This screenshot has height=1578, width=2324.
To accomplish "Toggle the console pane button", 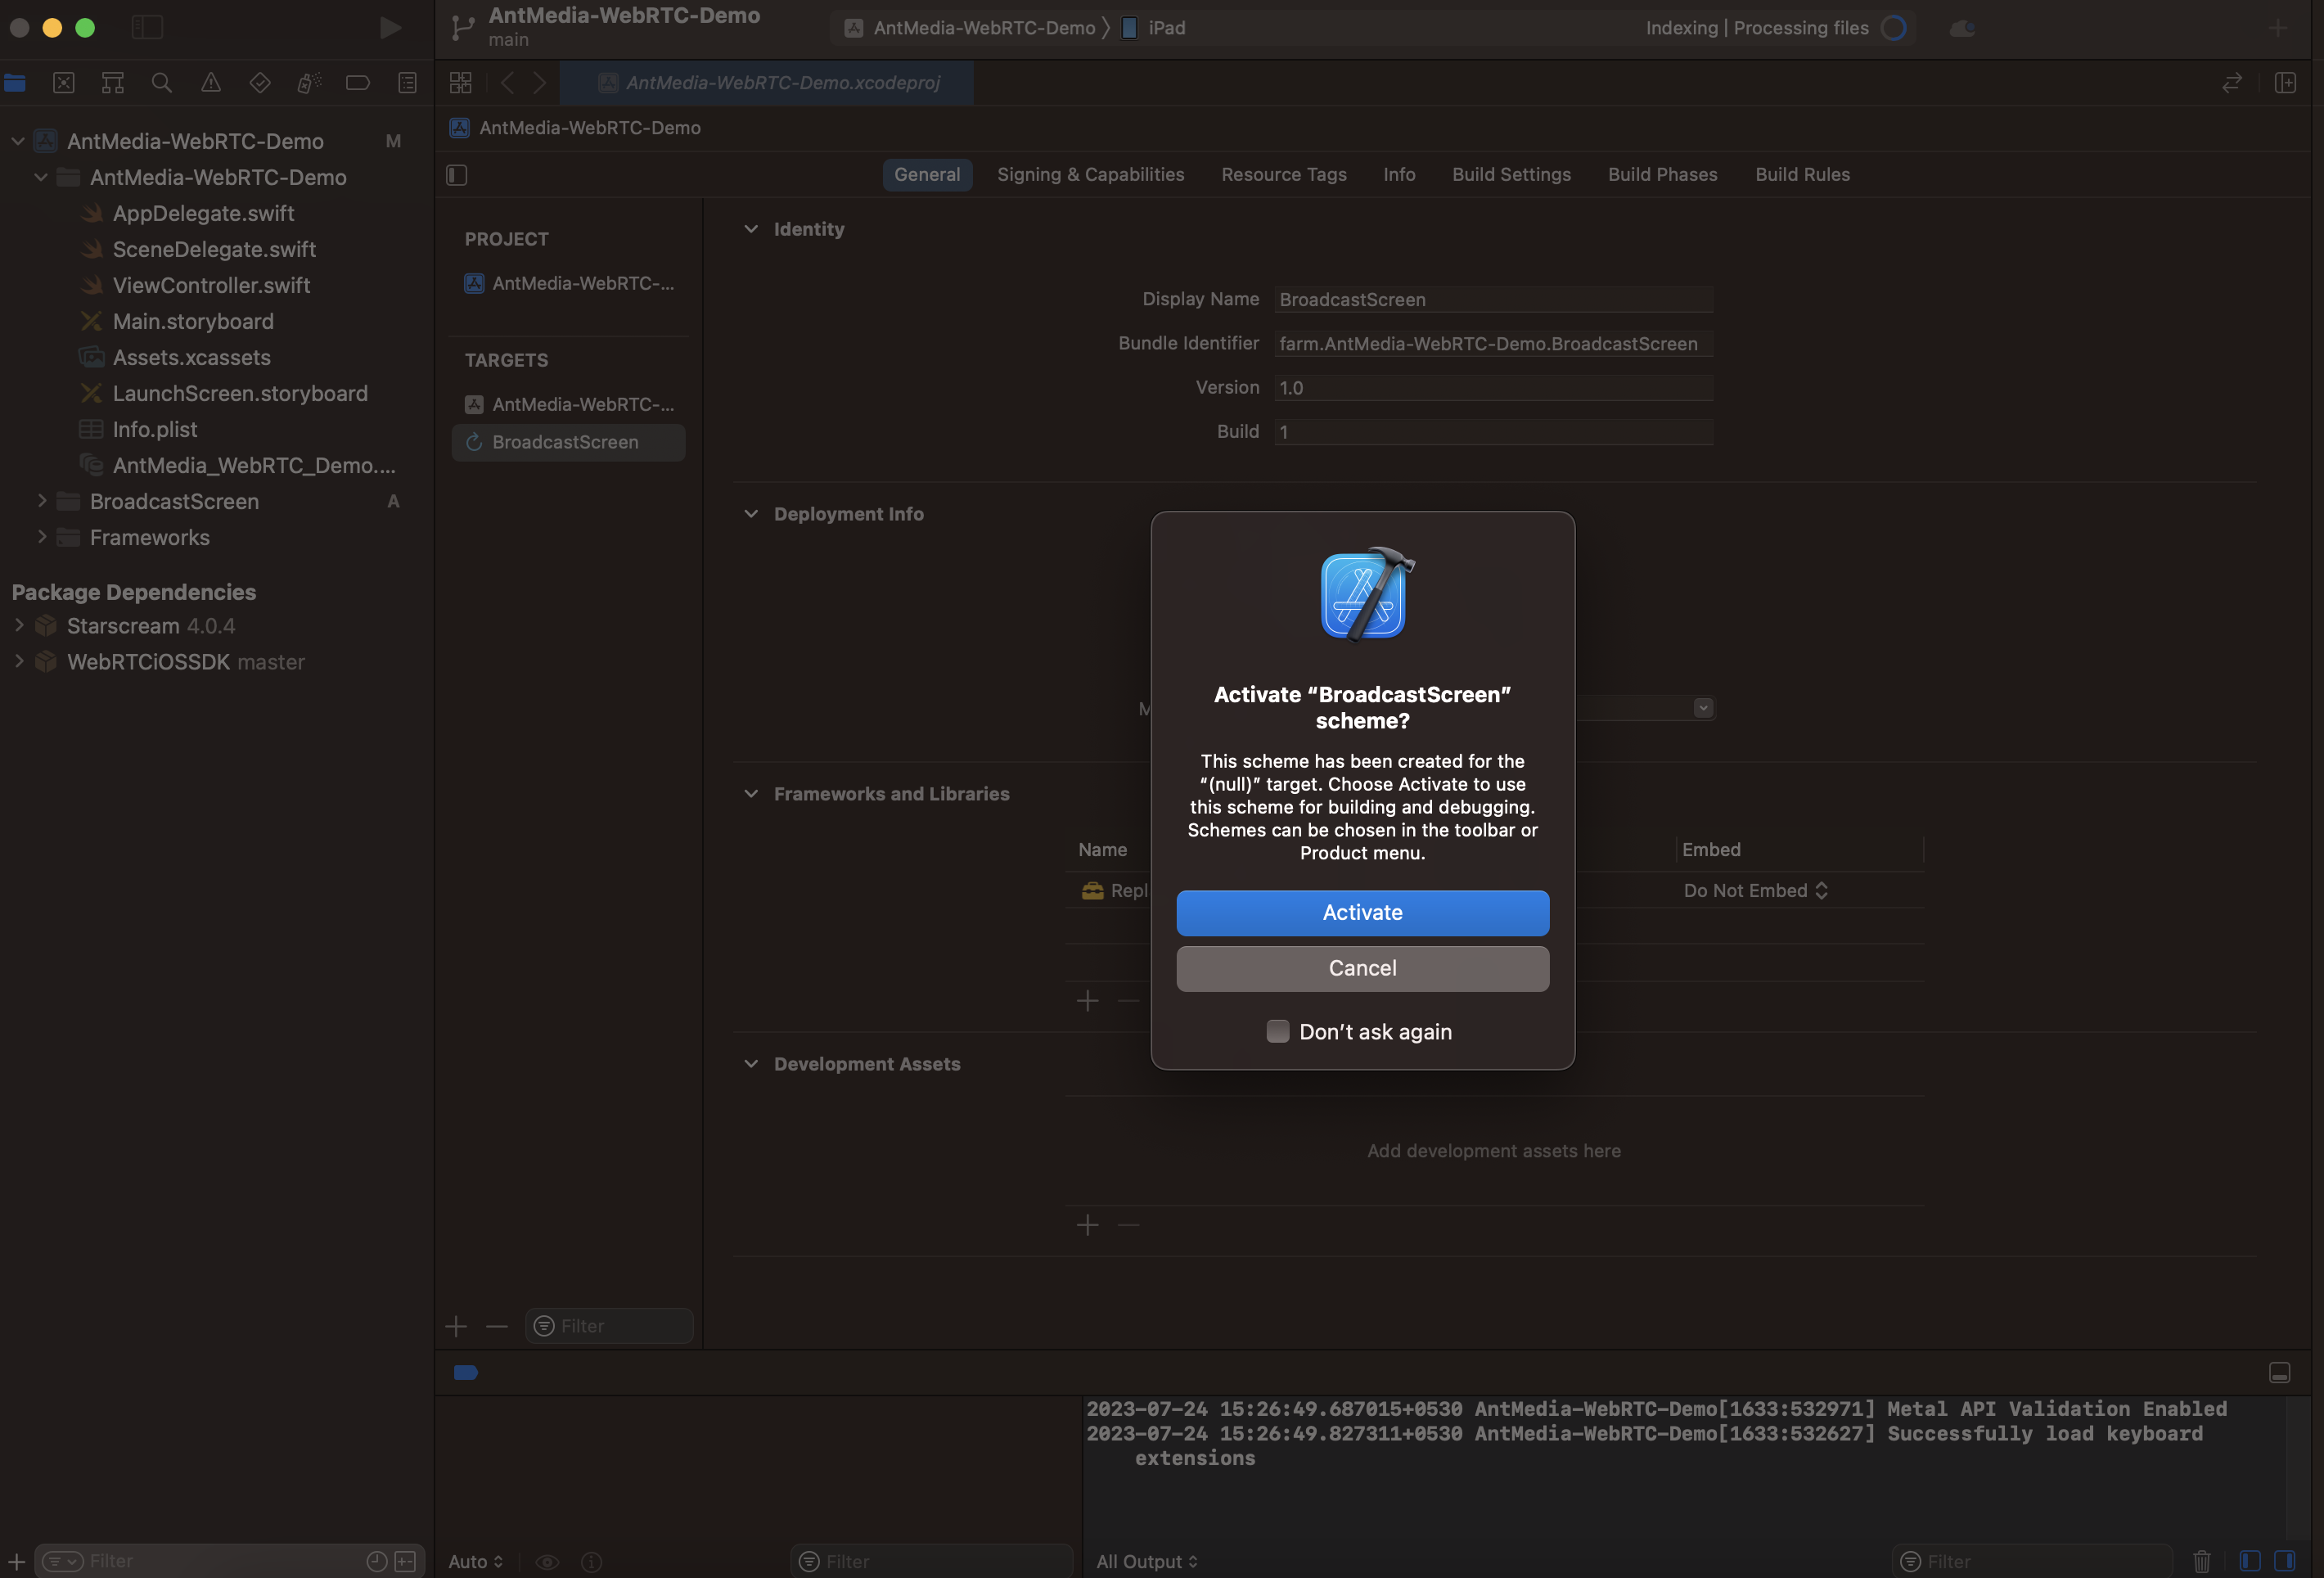I will pyautogui.click(x=2285, y=1561).
